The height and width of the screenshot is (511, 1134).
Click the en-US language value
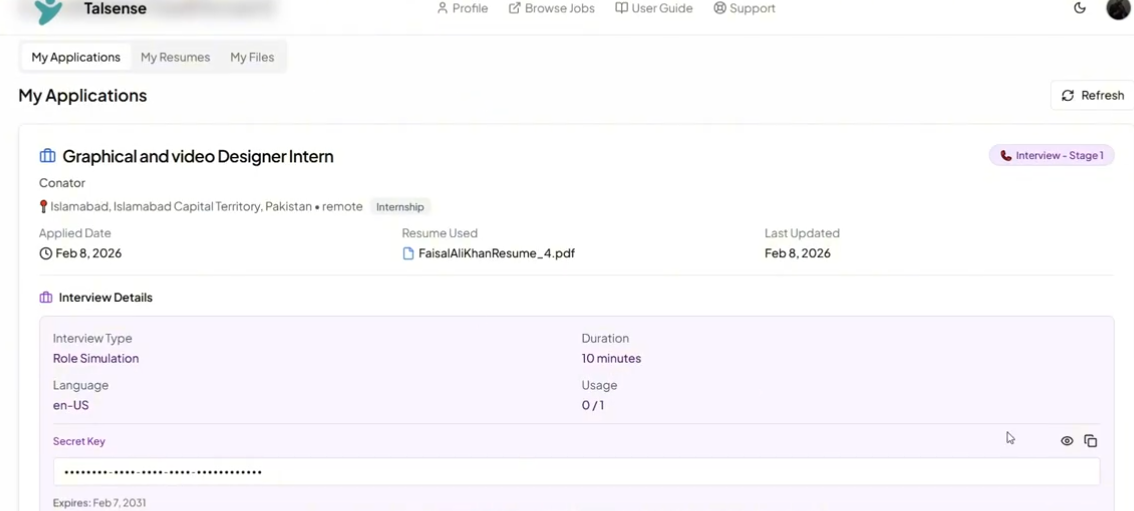tap(71, 405)
